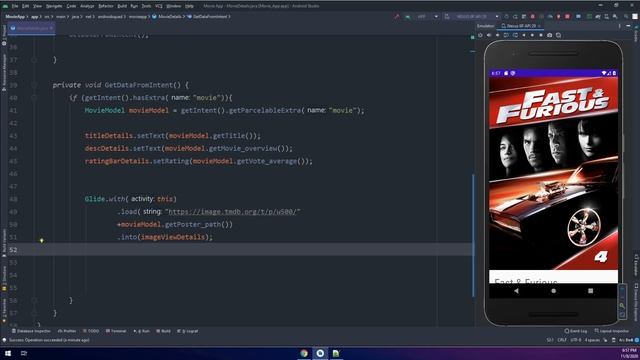Open the Build menu in menu bar
The image size is (640, 360).
click(122, 6)
